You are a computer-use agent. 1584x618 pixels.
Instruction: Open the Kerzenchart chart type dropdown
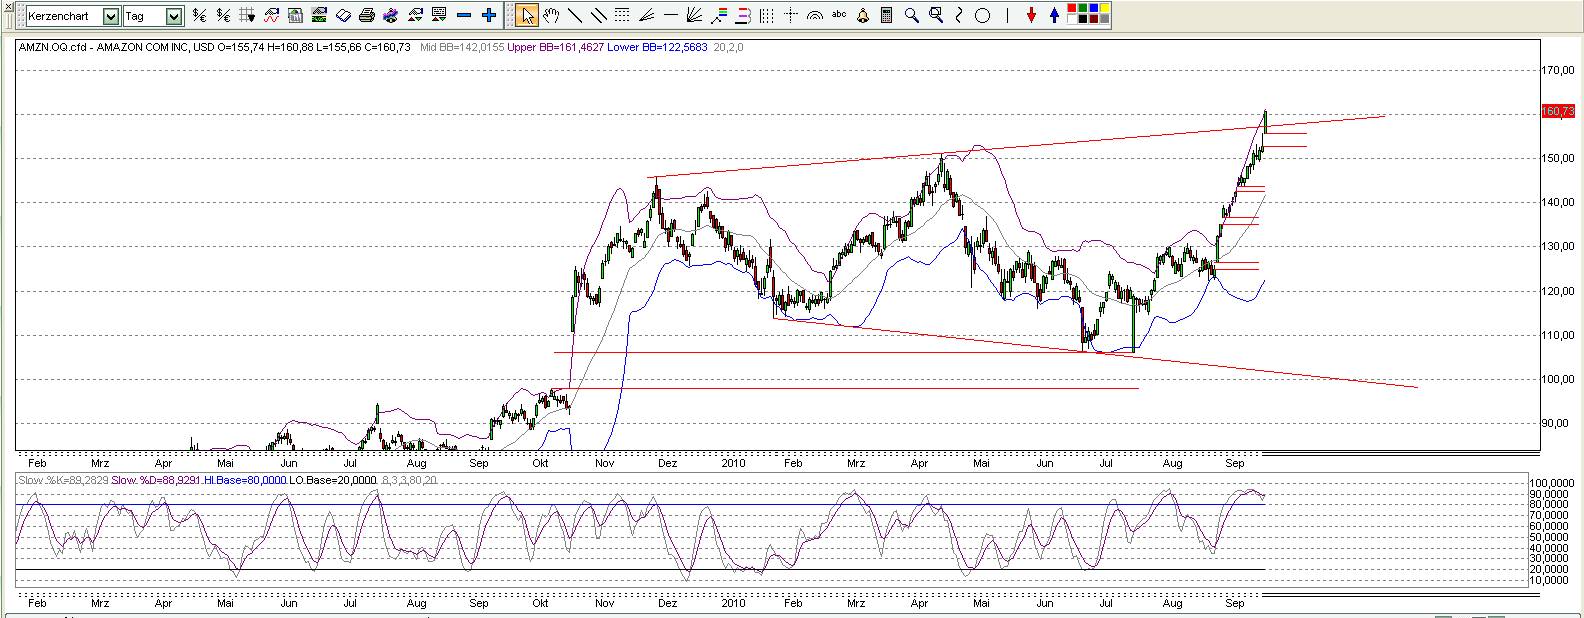110,16
